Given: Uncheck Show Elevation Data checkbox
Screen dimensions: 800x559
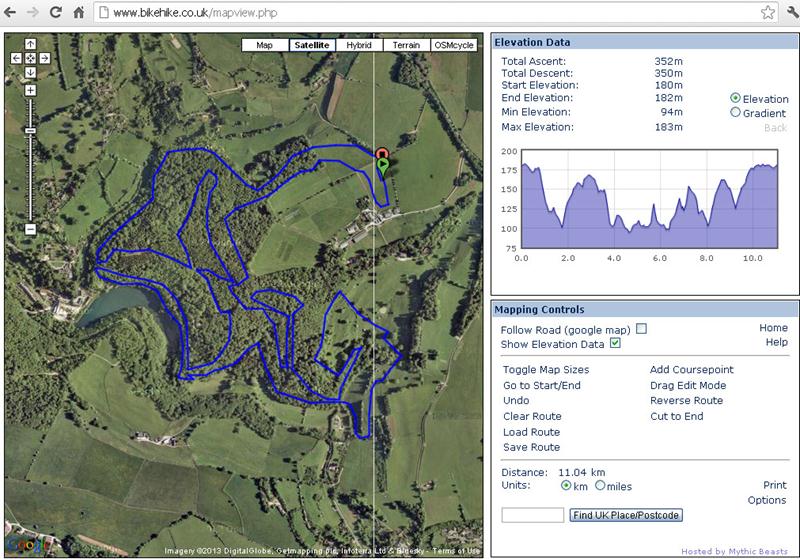Looking at the screenshot, I should point(615,344).
